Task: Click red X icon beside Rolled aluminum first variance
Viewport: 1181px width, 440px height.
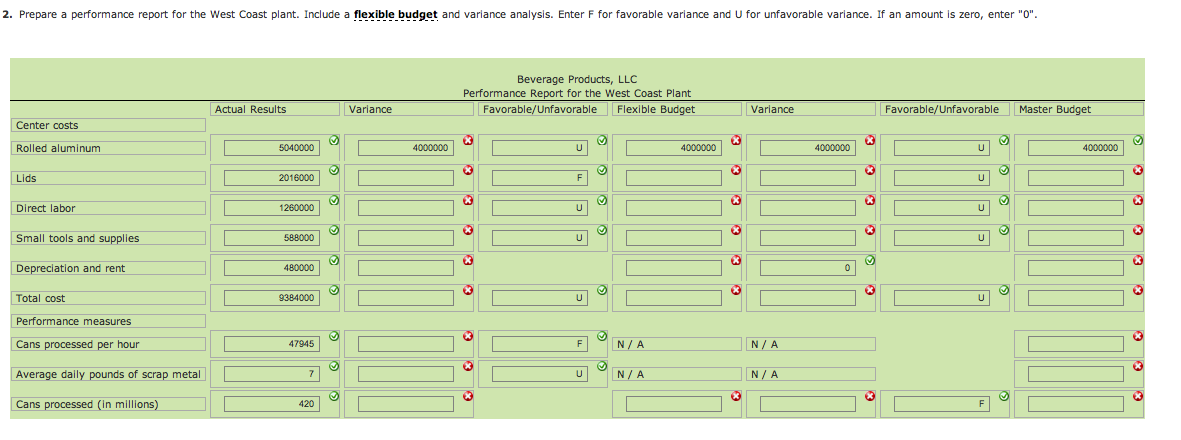Action: point(468,140)
